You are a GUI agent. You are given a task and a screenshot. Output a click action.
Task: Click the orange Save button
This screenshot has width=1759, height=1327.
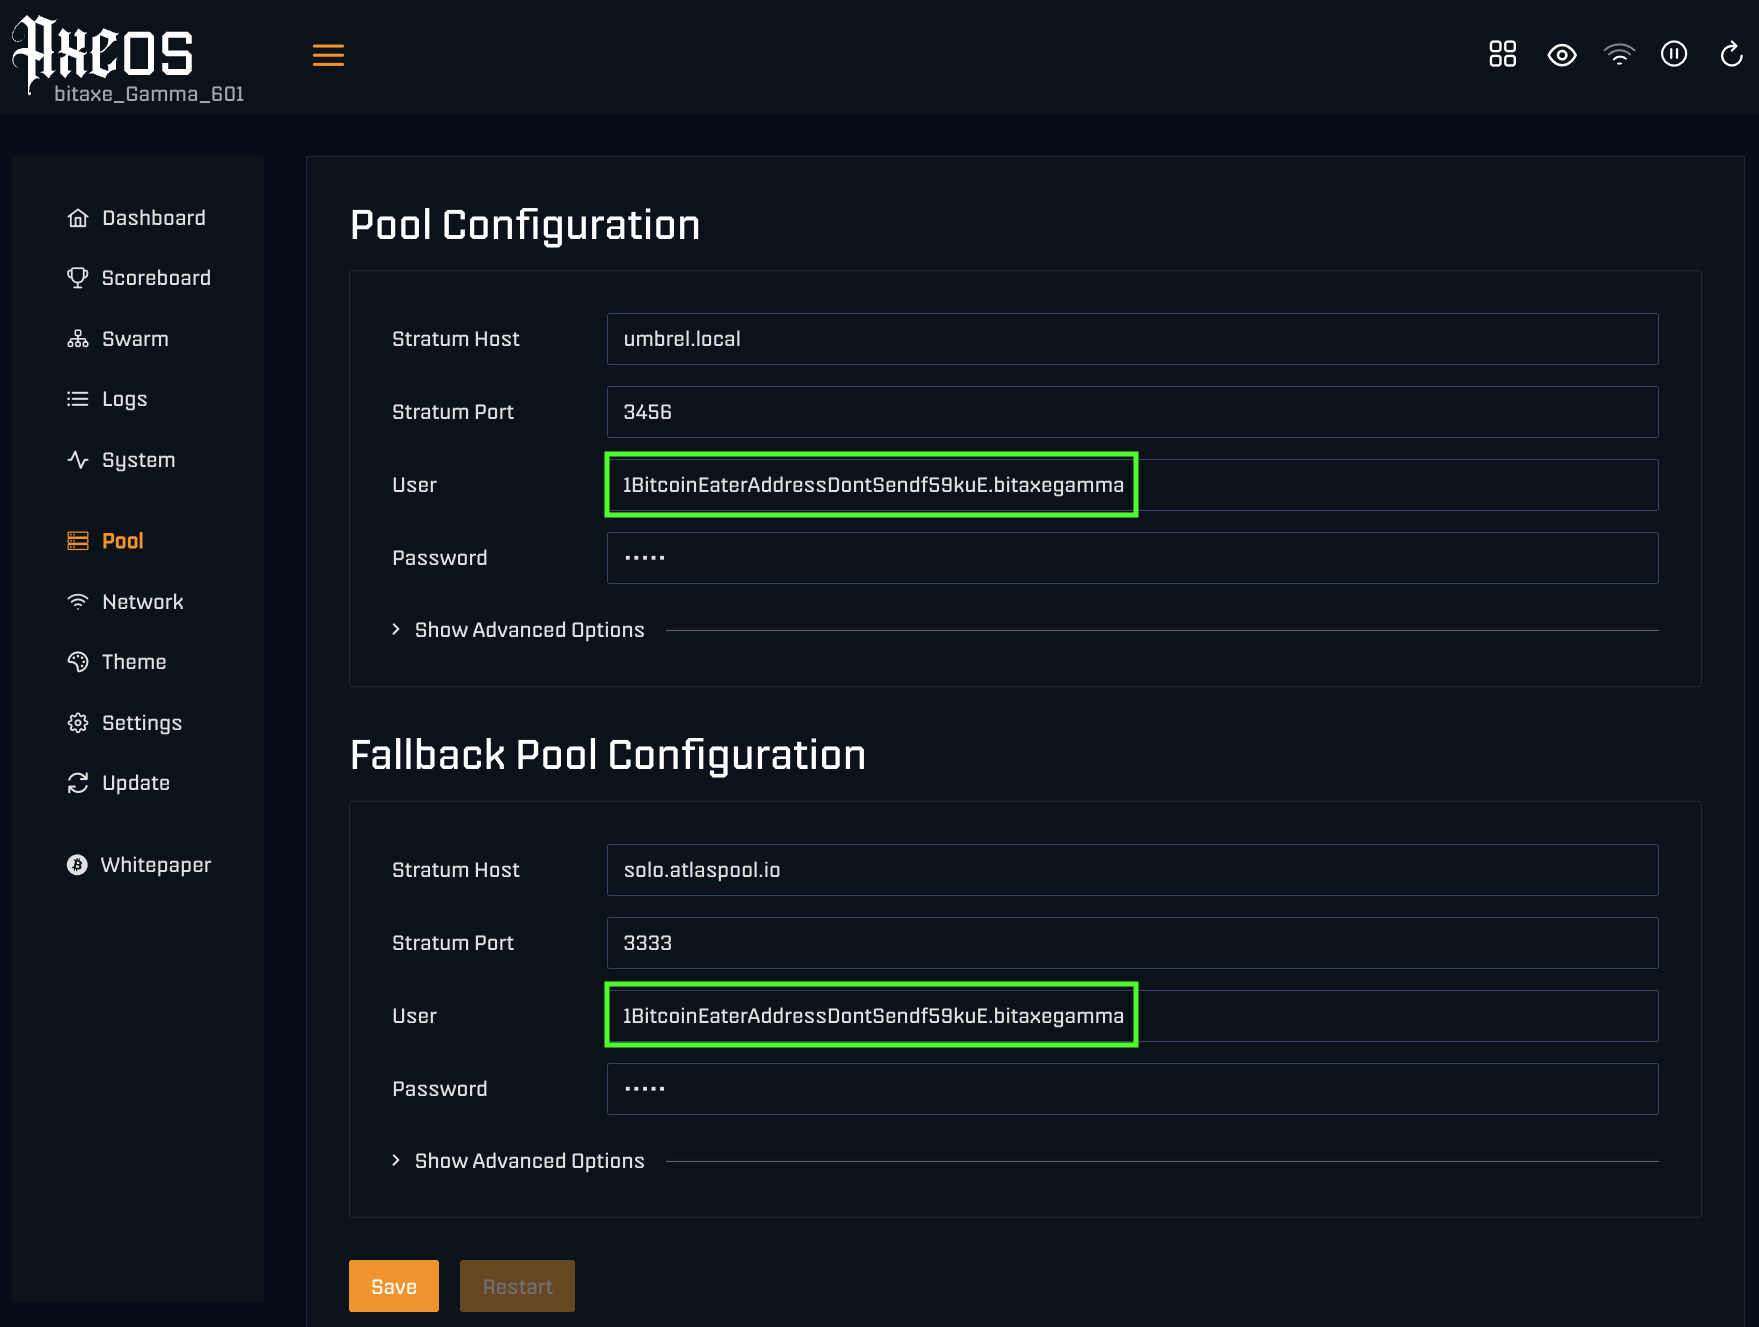point(394,1286)
